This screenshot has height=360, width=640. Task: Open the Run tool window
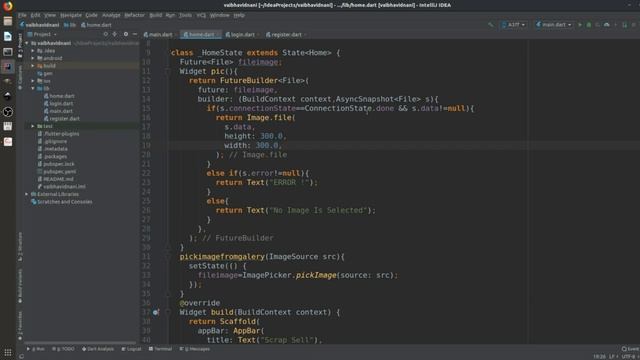tap(36, 349)
